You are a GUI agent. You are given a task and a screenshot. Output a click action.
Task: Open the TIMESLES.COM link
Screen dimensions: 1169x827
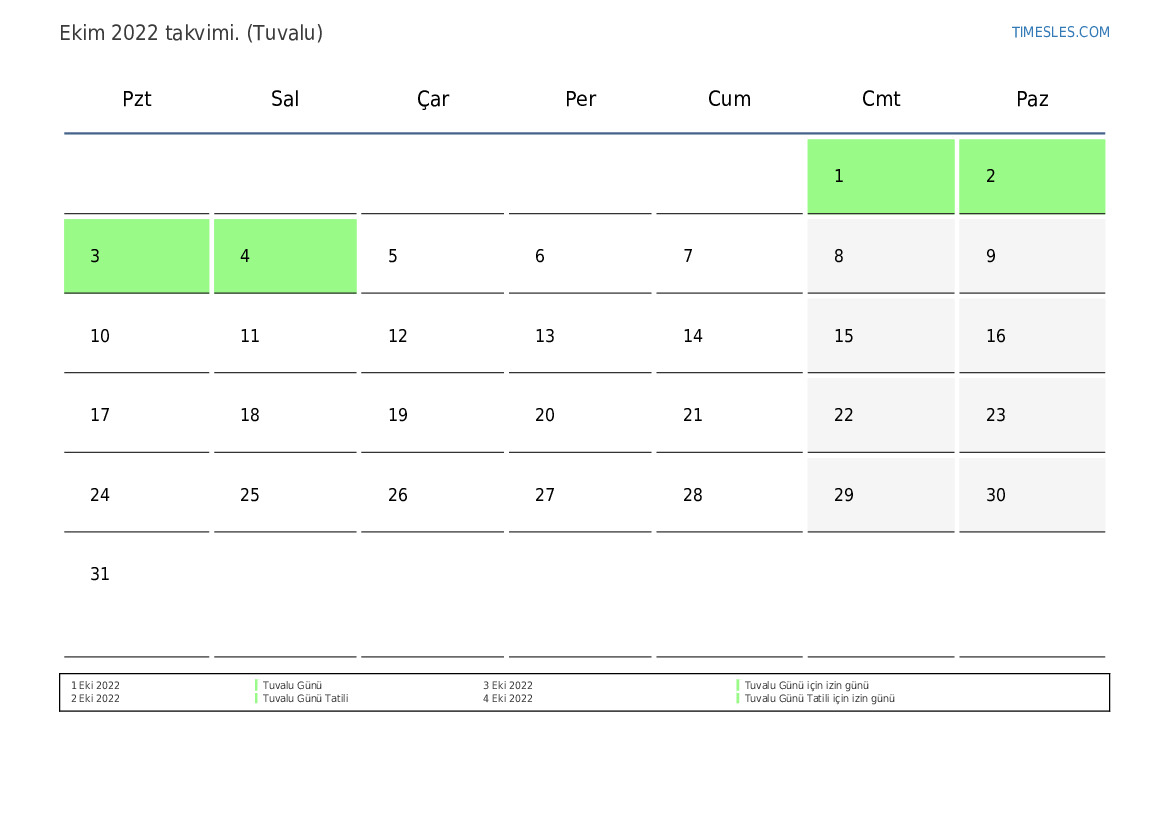1060,32
